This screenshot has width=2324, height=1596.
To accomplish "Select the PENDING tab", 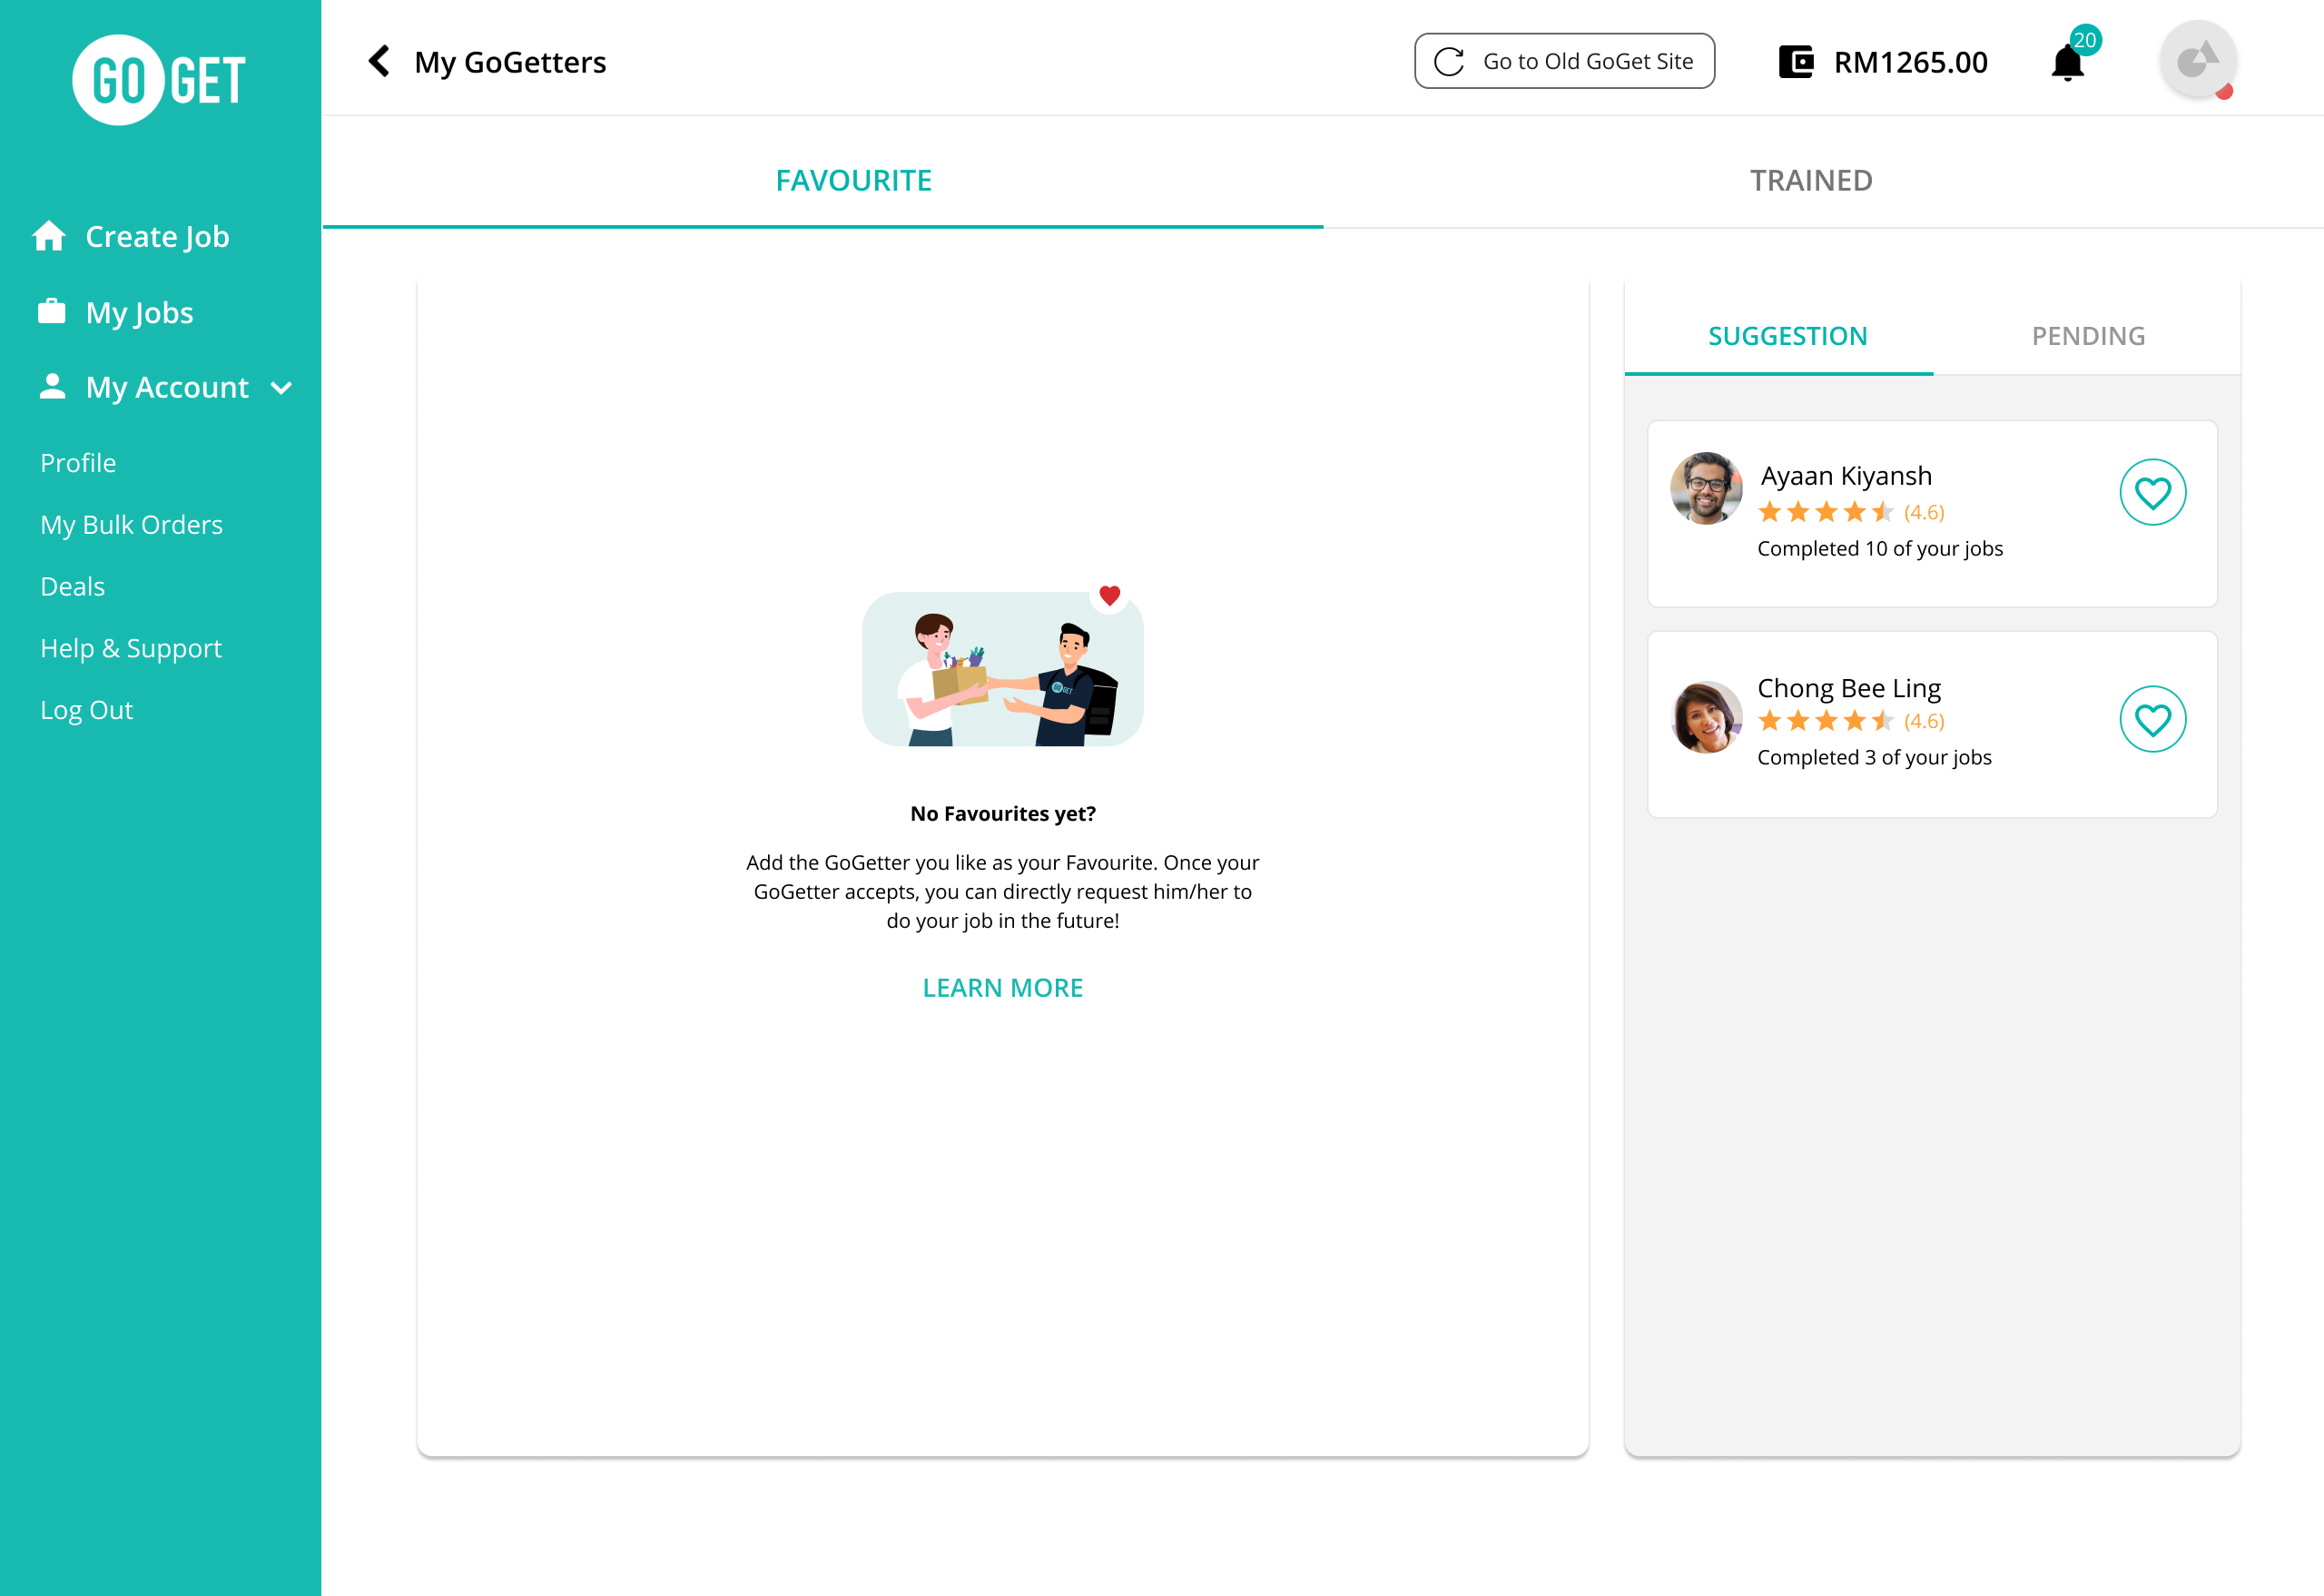I will [2087, 336].
